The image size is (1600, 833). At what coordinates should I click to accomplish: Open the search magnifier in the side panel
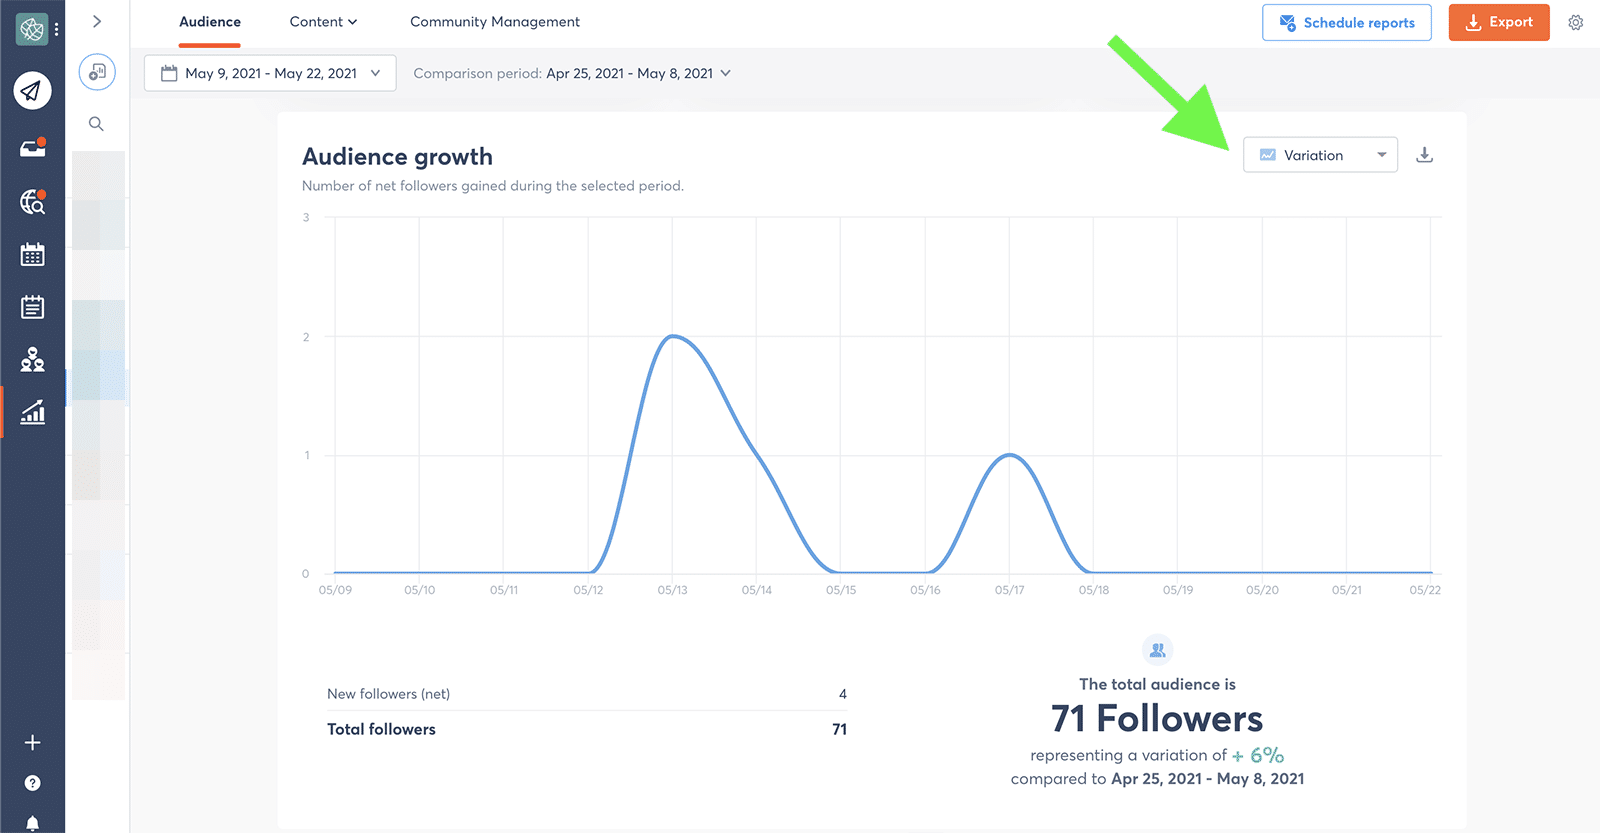coord(95,123)
